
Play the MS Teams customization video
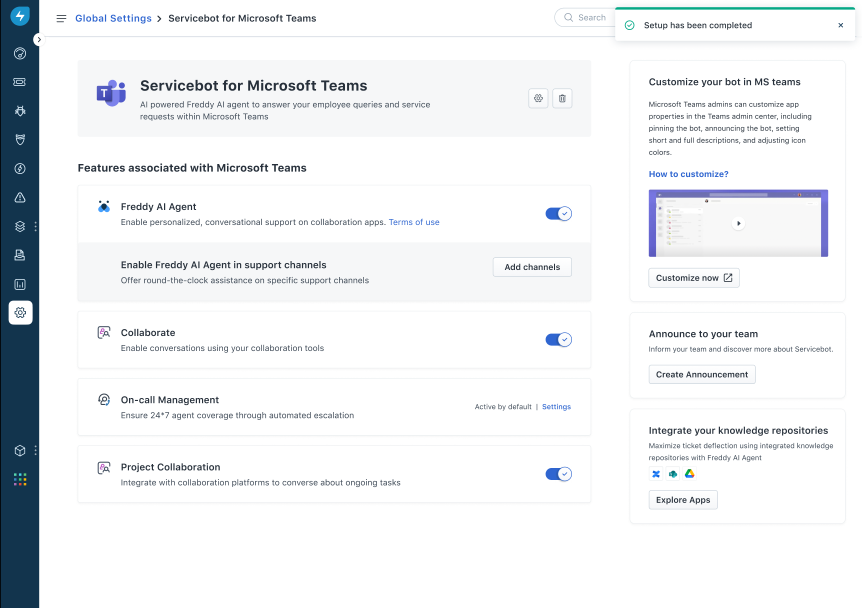coord(738,223)
